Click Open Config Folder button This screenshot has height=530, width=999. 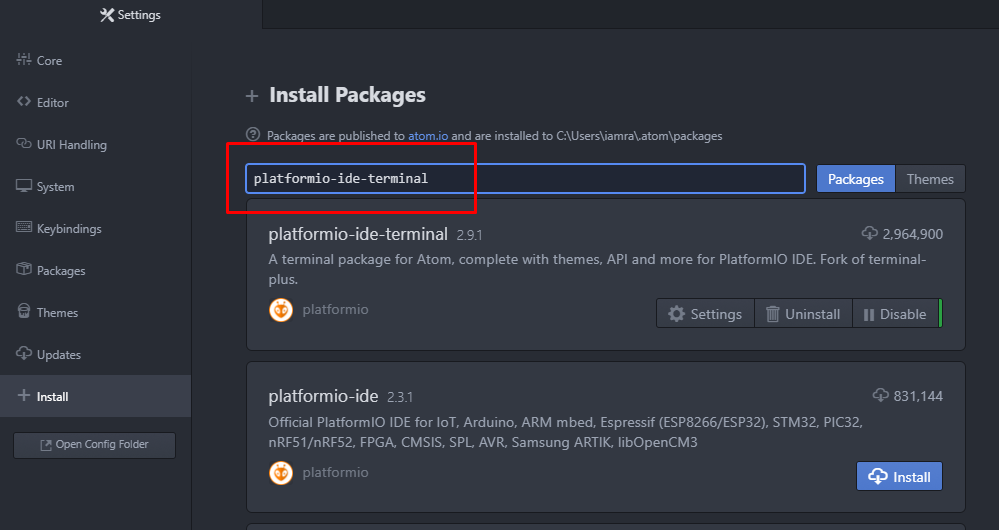click(94, 445)
